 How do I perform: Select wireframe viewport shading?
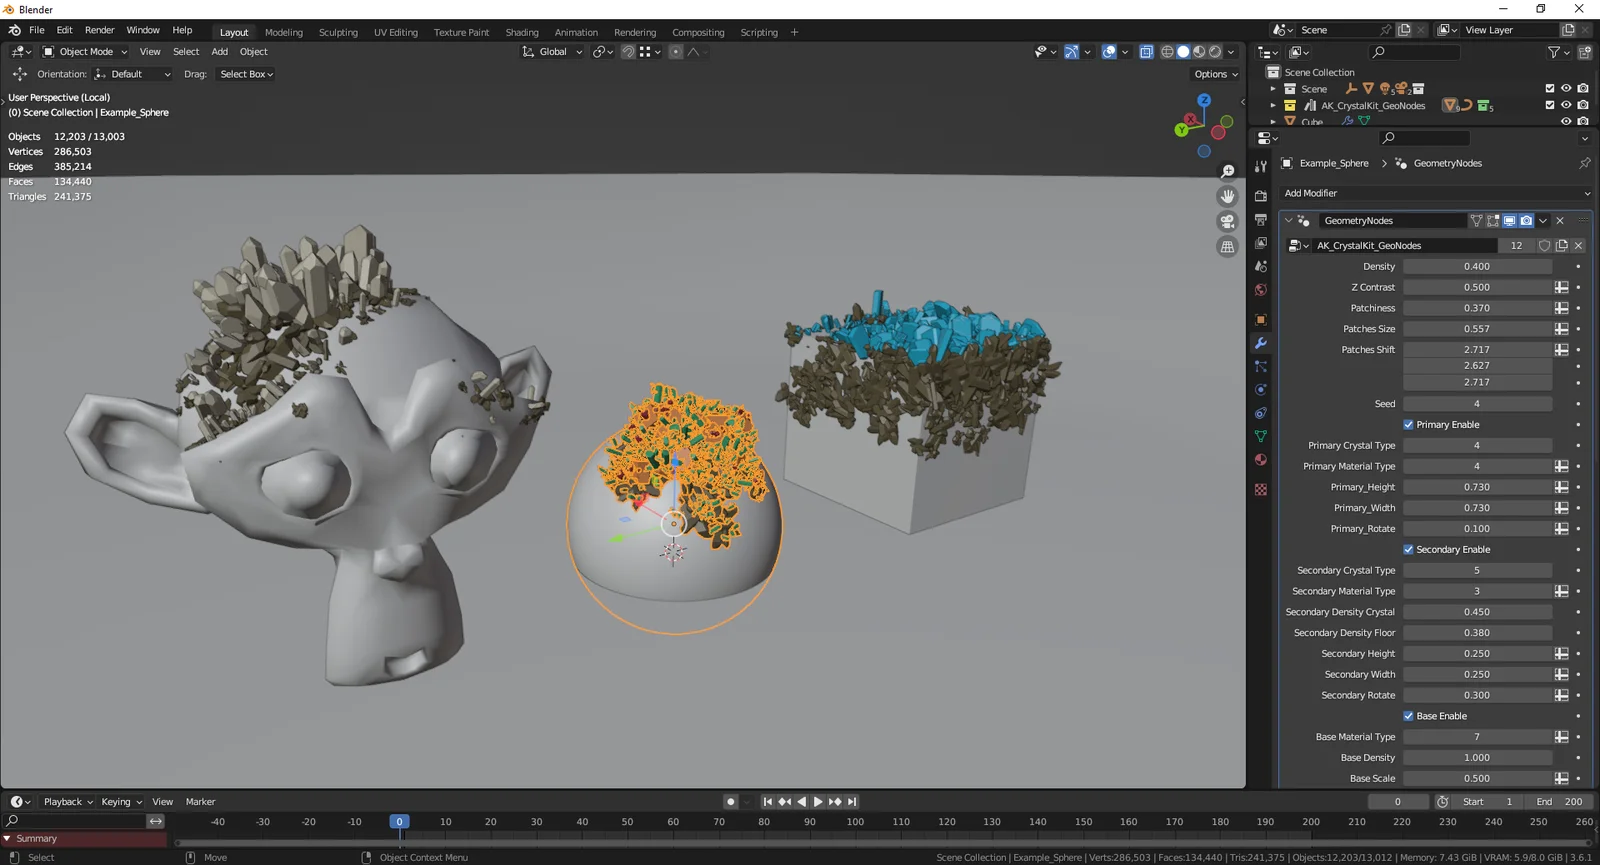[x=1167, y=52]
